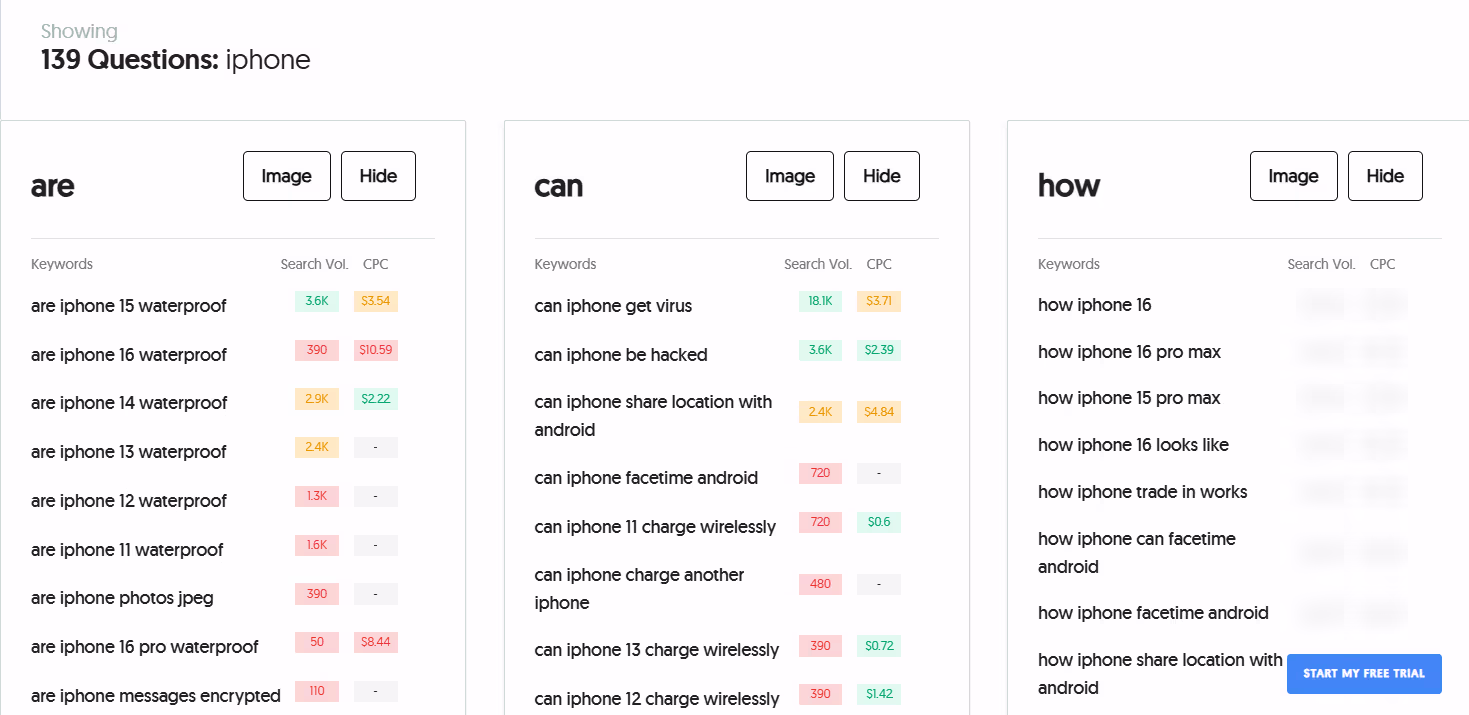
Task: Click 1.6K volume for 'are iphone 11 waterproof'
Action: pyautogui.click(x=317, y=545)
